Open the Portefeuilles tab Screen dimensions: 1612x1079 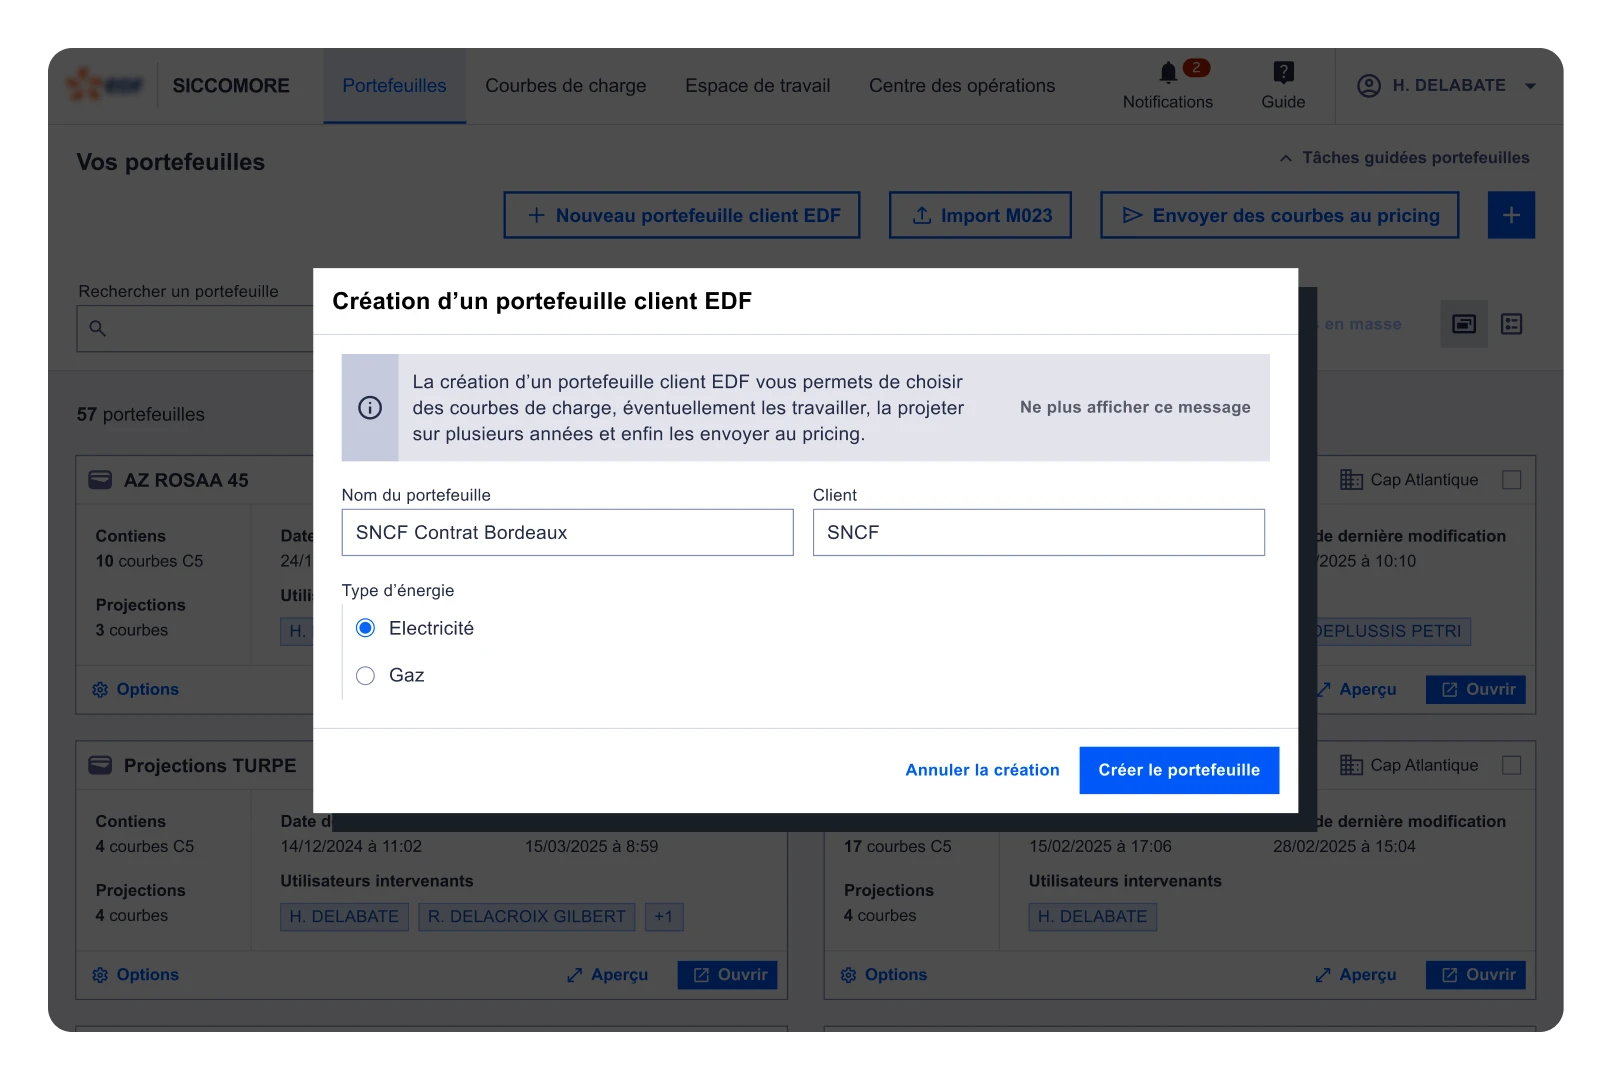(x=394, y=86)
